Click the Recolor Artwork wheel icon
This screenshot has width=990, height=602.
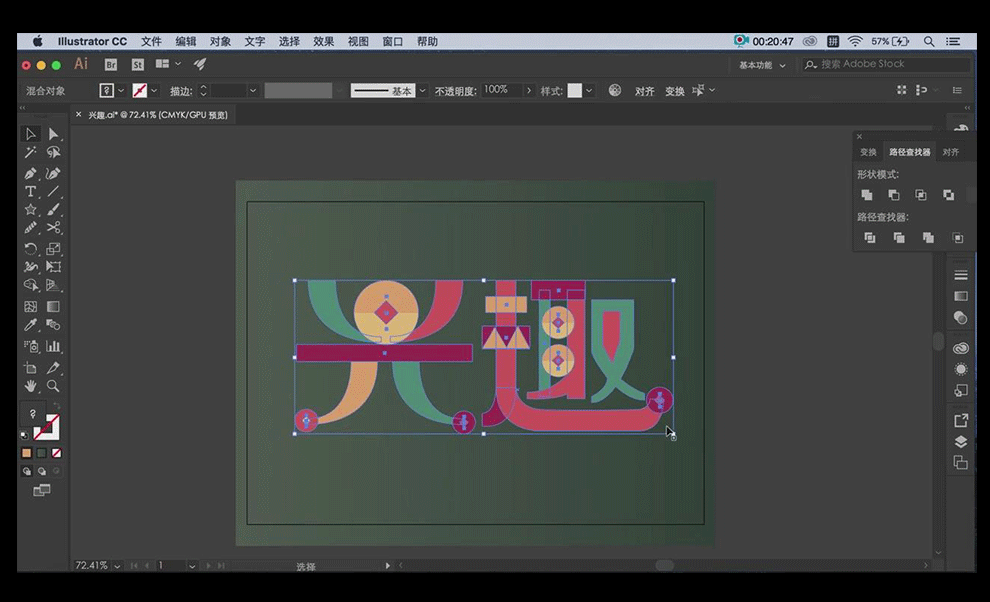[615, 90]
